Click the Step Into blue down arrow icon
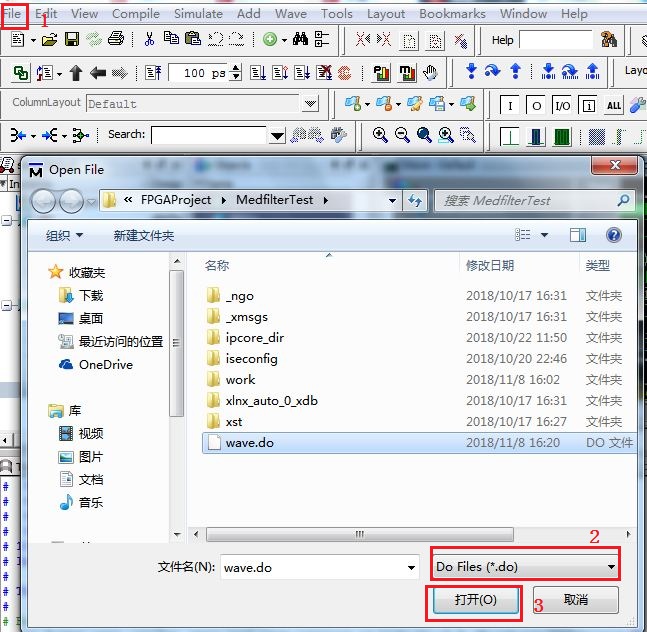 tap(471, 71)
